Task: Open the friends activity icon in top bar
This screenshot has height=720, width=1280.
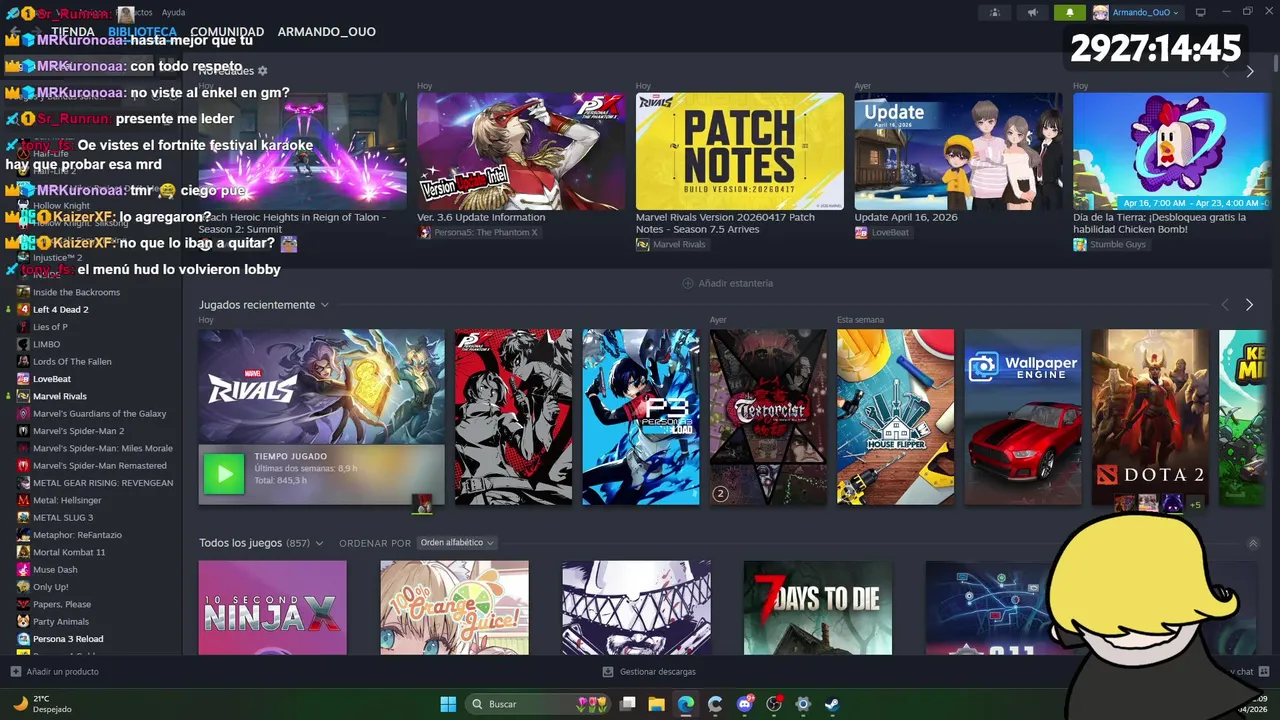Action: [994, 12]
